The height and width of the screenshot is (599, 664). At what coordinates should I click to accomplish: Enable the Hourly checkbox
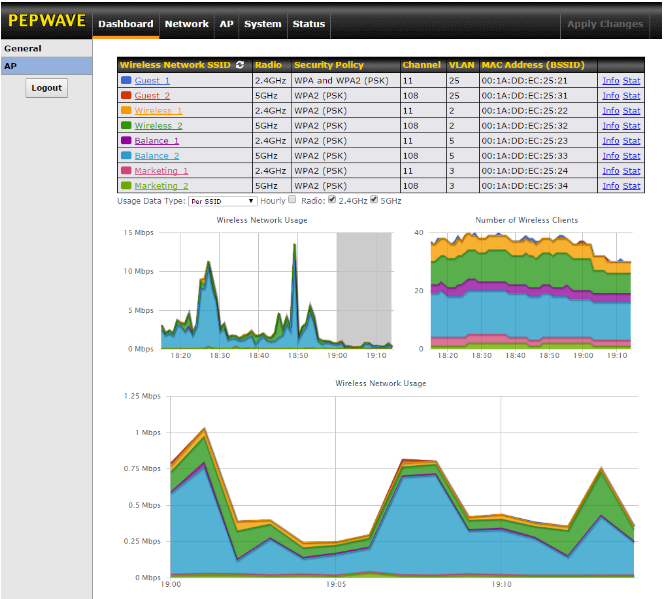(292, 201)
